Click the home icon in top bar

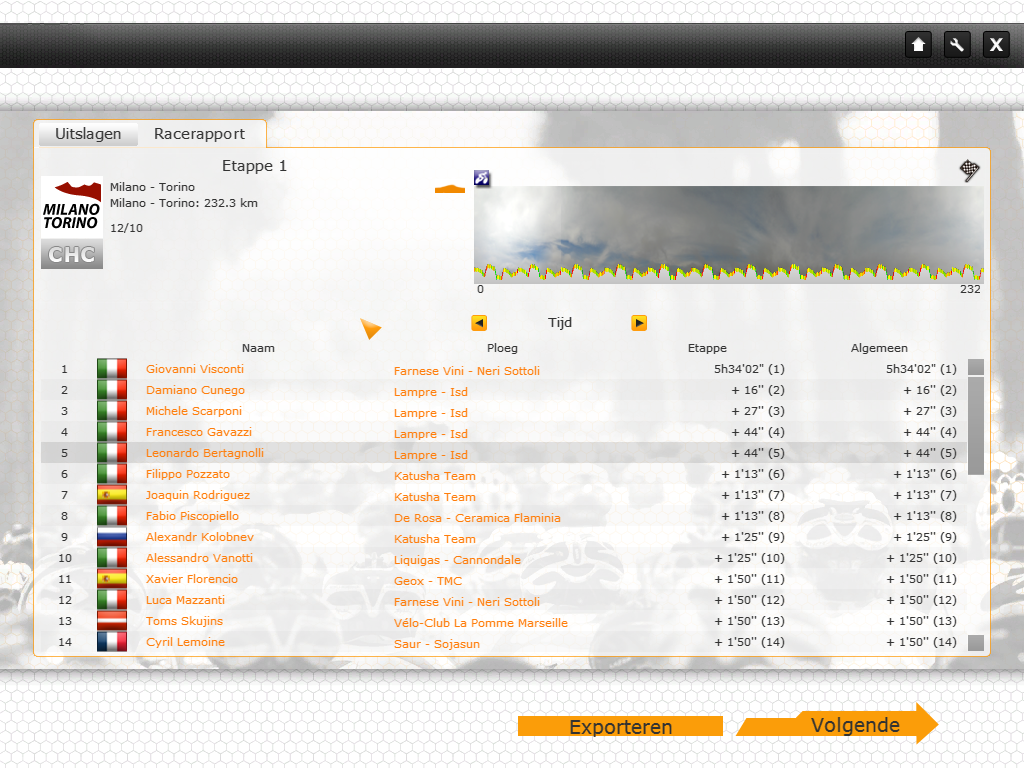(x=918, y=45)
